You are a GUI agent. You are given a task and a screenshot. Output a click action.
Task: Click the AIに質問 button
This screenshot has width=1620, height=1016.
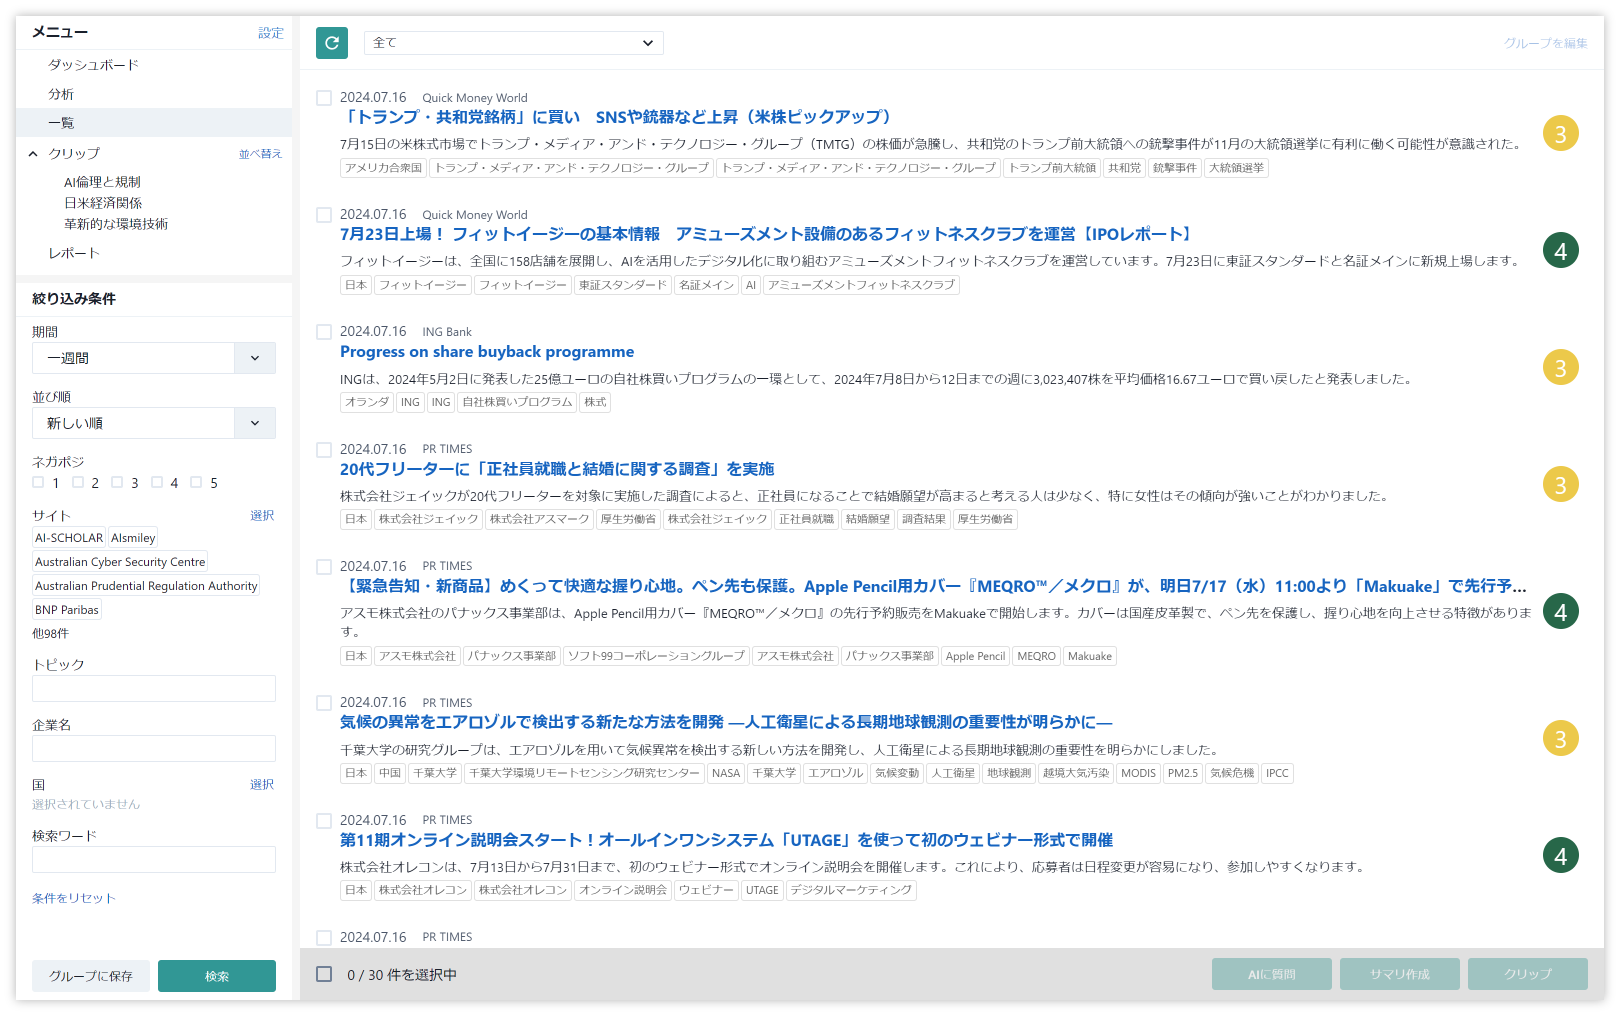click(1272, 974)
